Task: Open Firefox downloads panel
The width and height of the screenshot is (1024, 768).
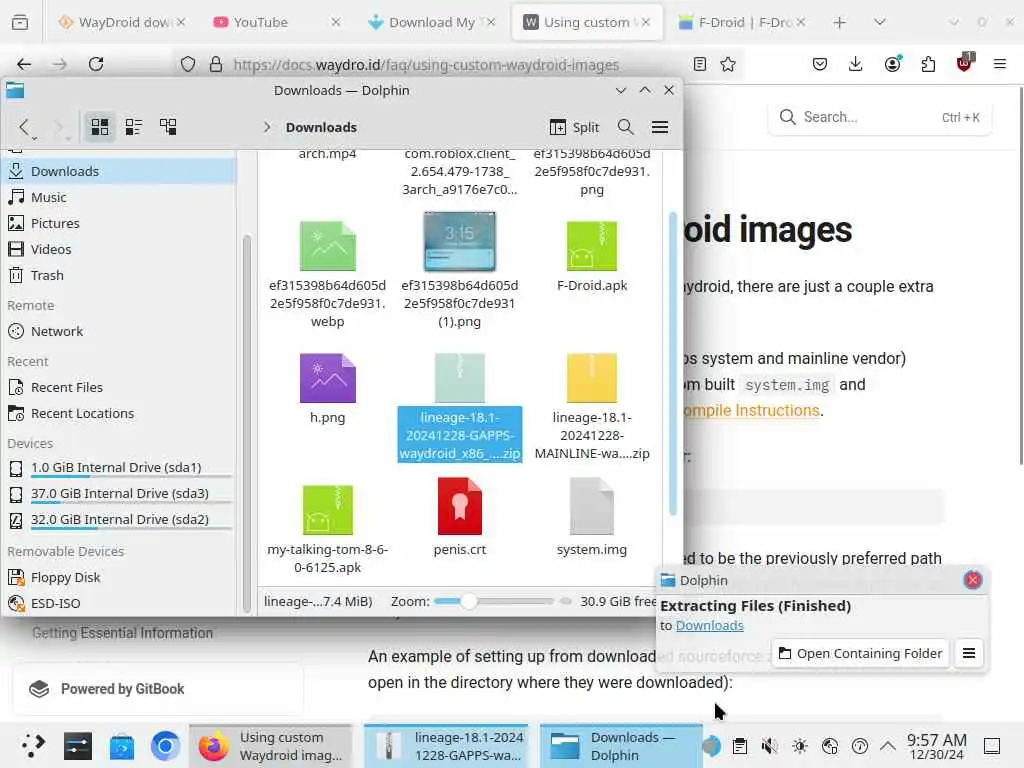Action: 856,64
